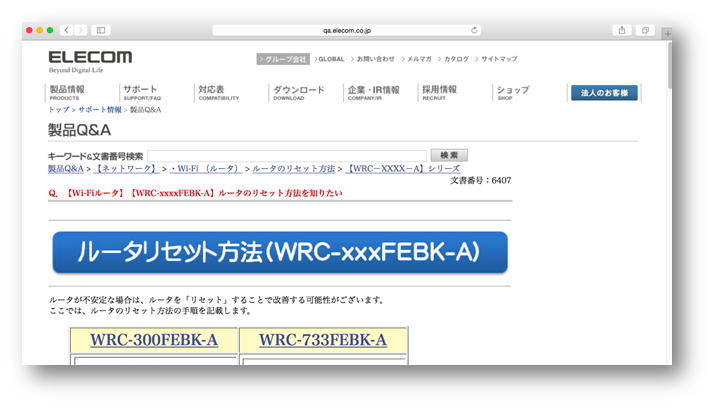The width and height of the screenshot is (714, 407).
Task: Open the カタログ link
Action: pyautogui.click(x=454, y=59)
